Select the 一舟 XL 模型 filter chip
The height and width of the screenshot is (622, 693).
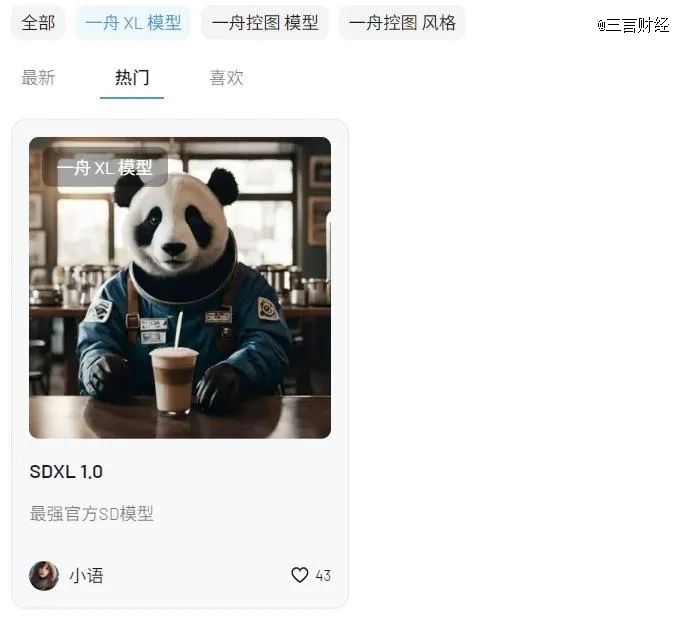click(133, 23)
